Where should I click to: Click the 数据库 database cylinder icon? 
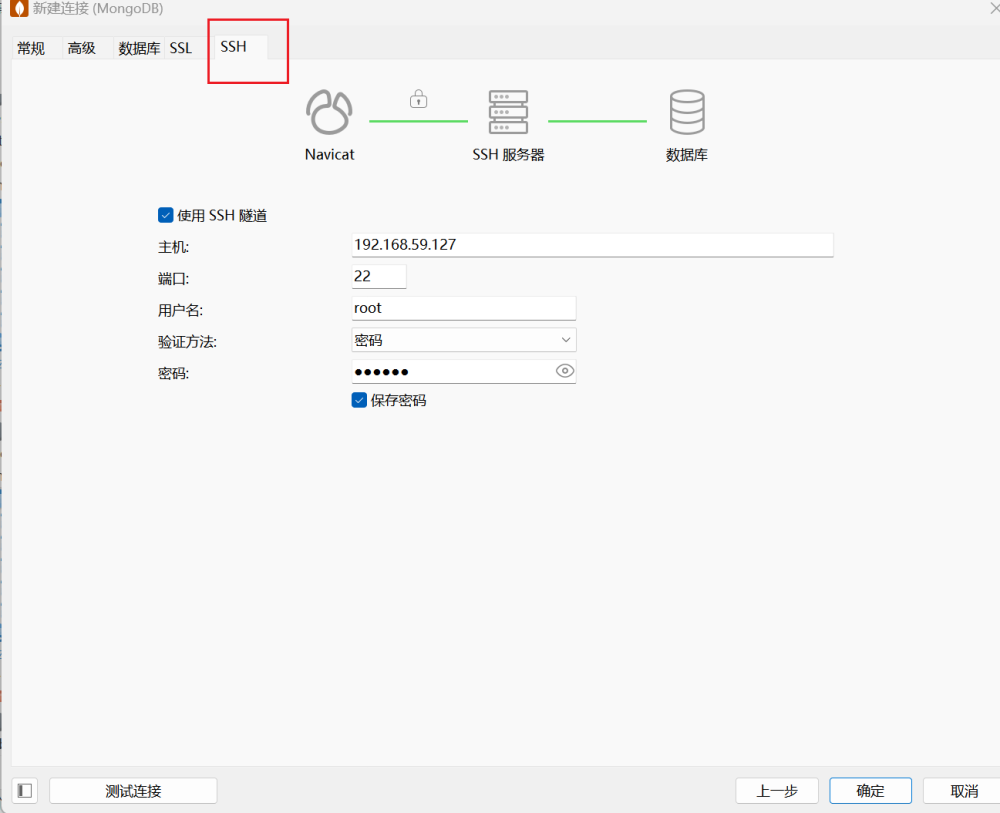point(687,112)
